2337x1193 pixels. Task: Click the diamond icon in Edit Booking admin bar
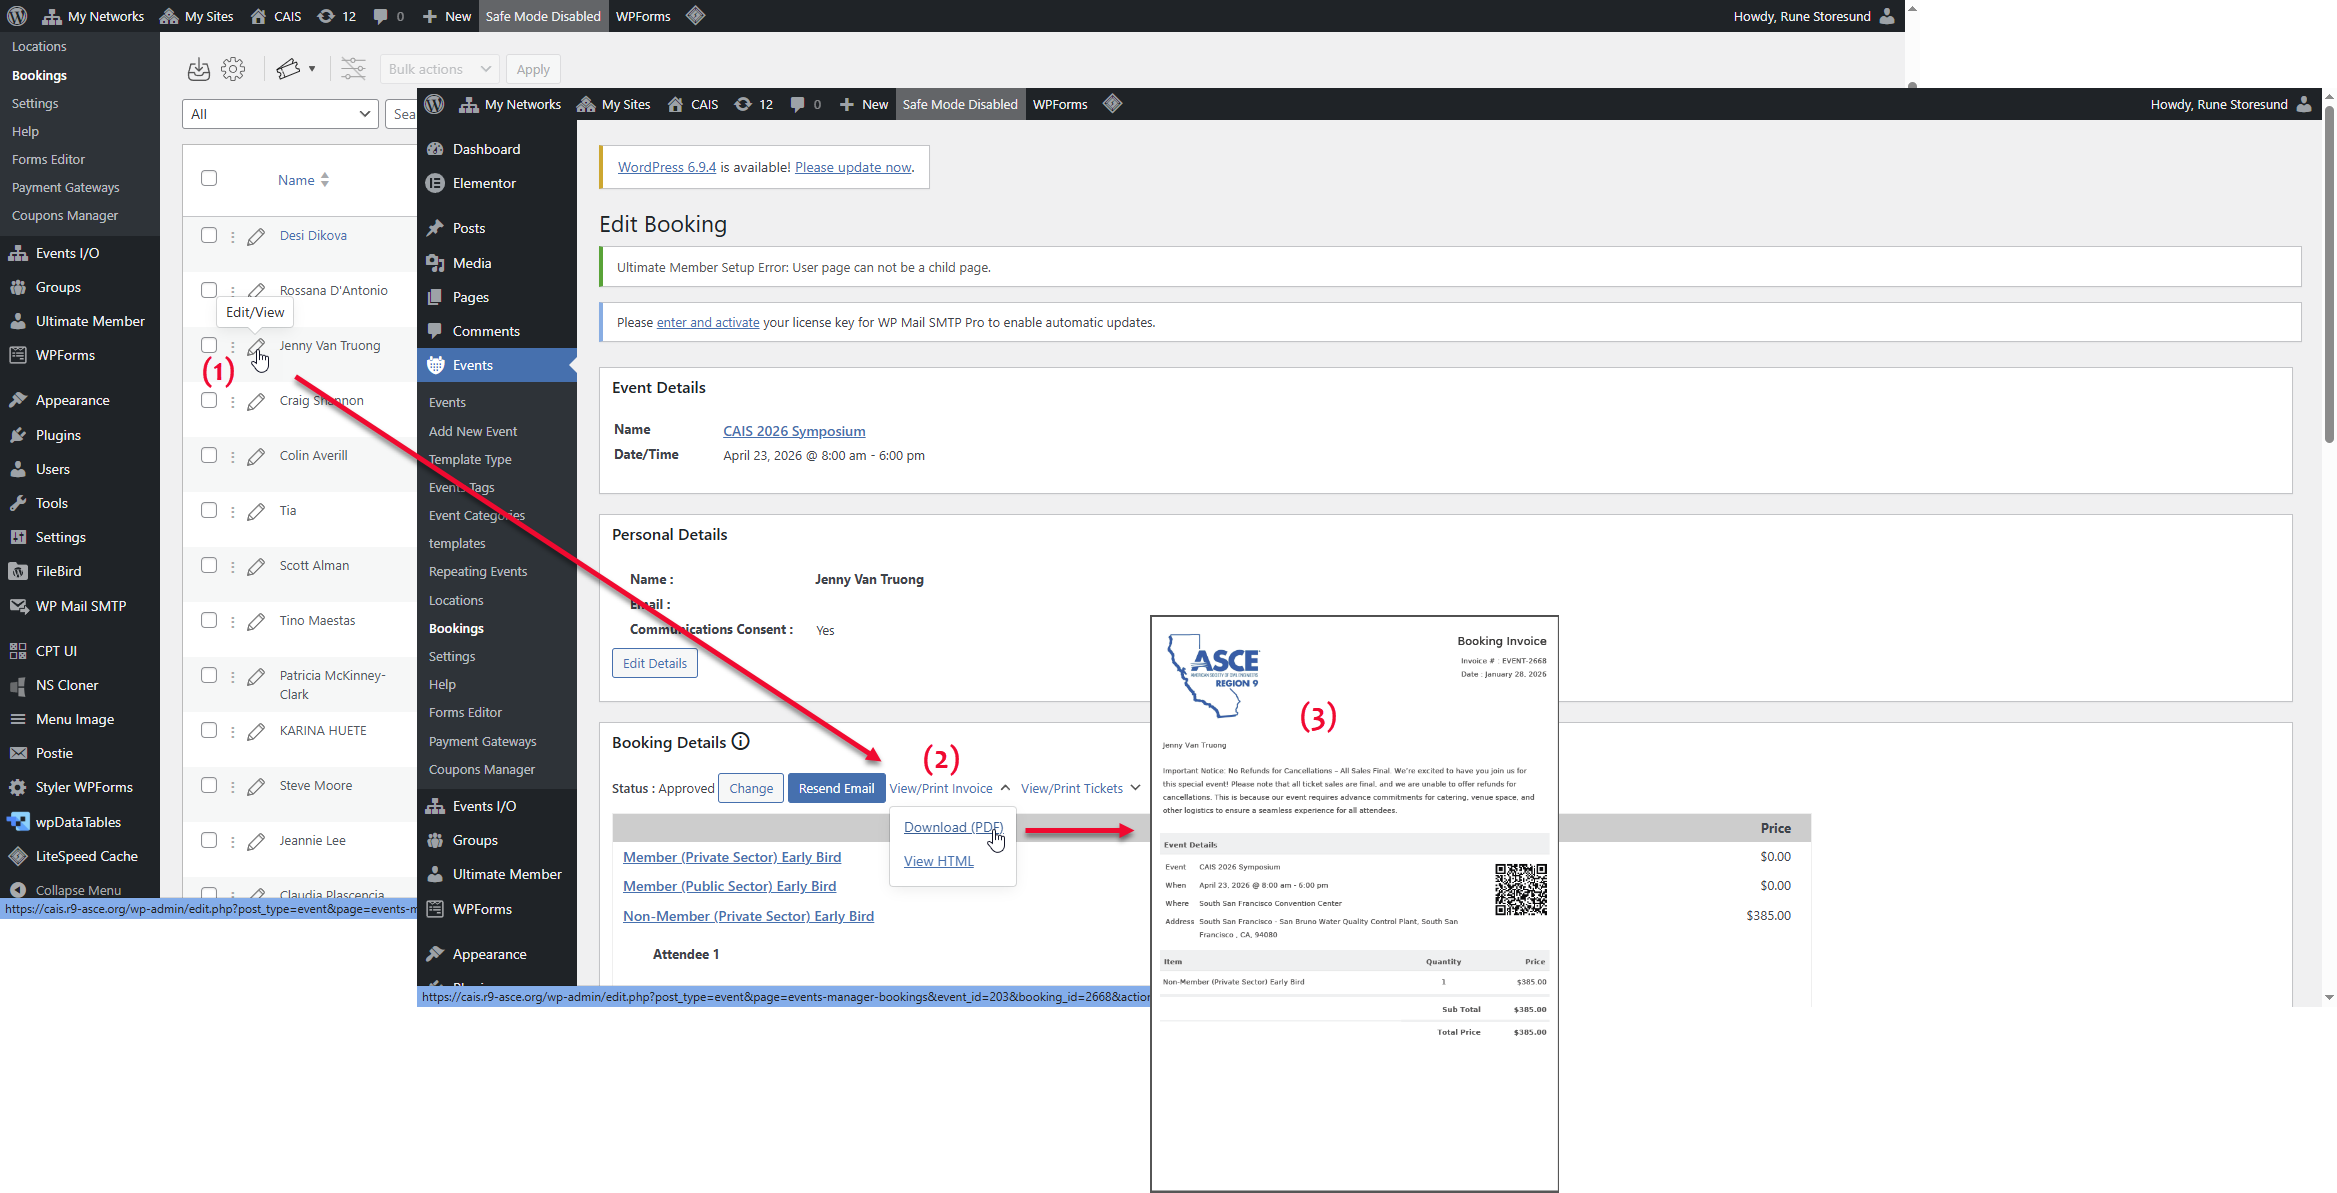pyautogui.click(x=1112, y=104)
